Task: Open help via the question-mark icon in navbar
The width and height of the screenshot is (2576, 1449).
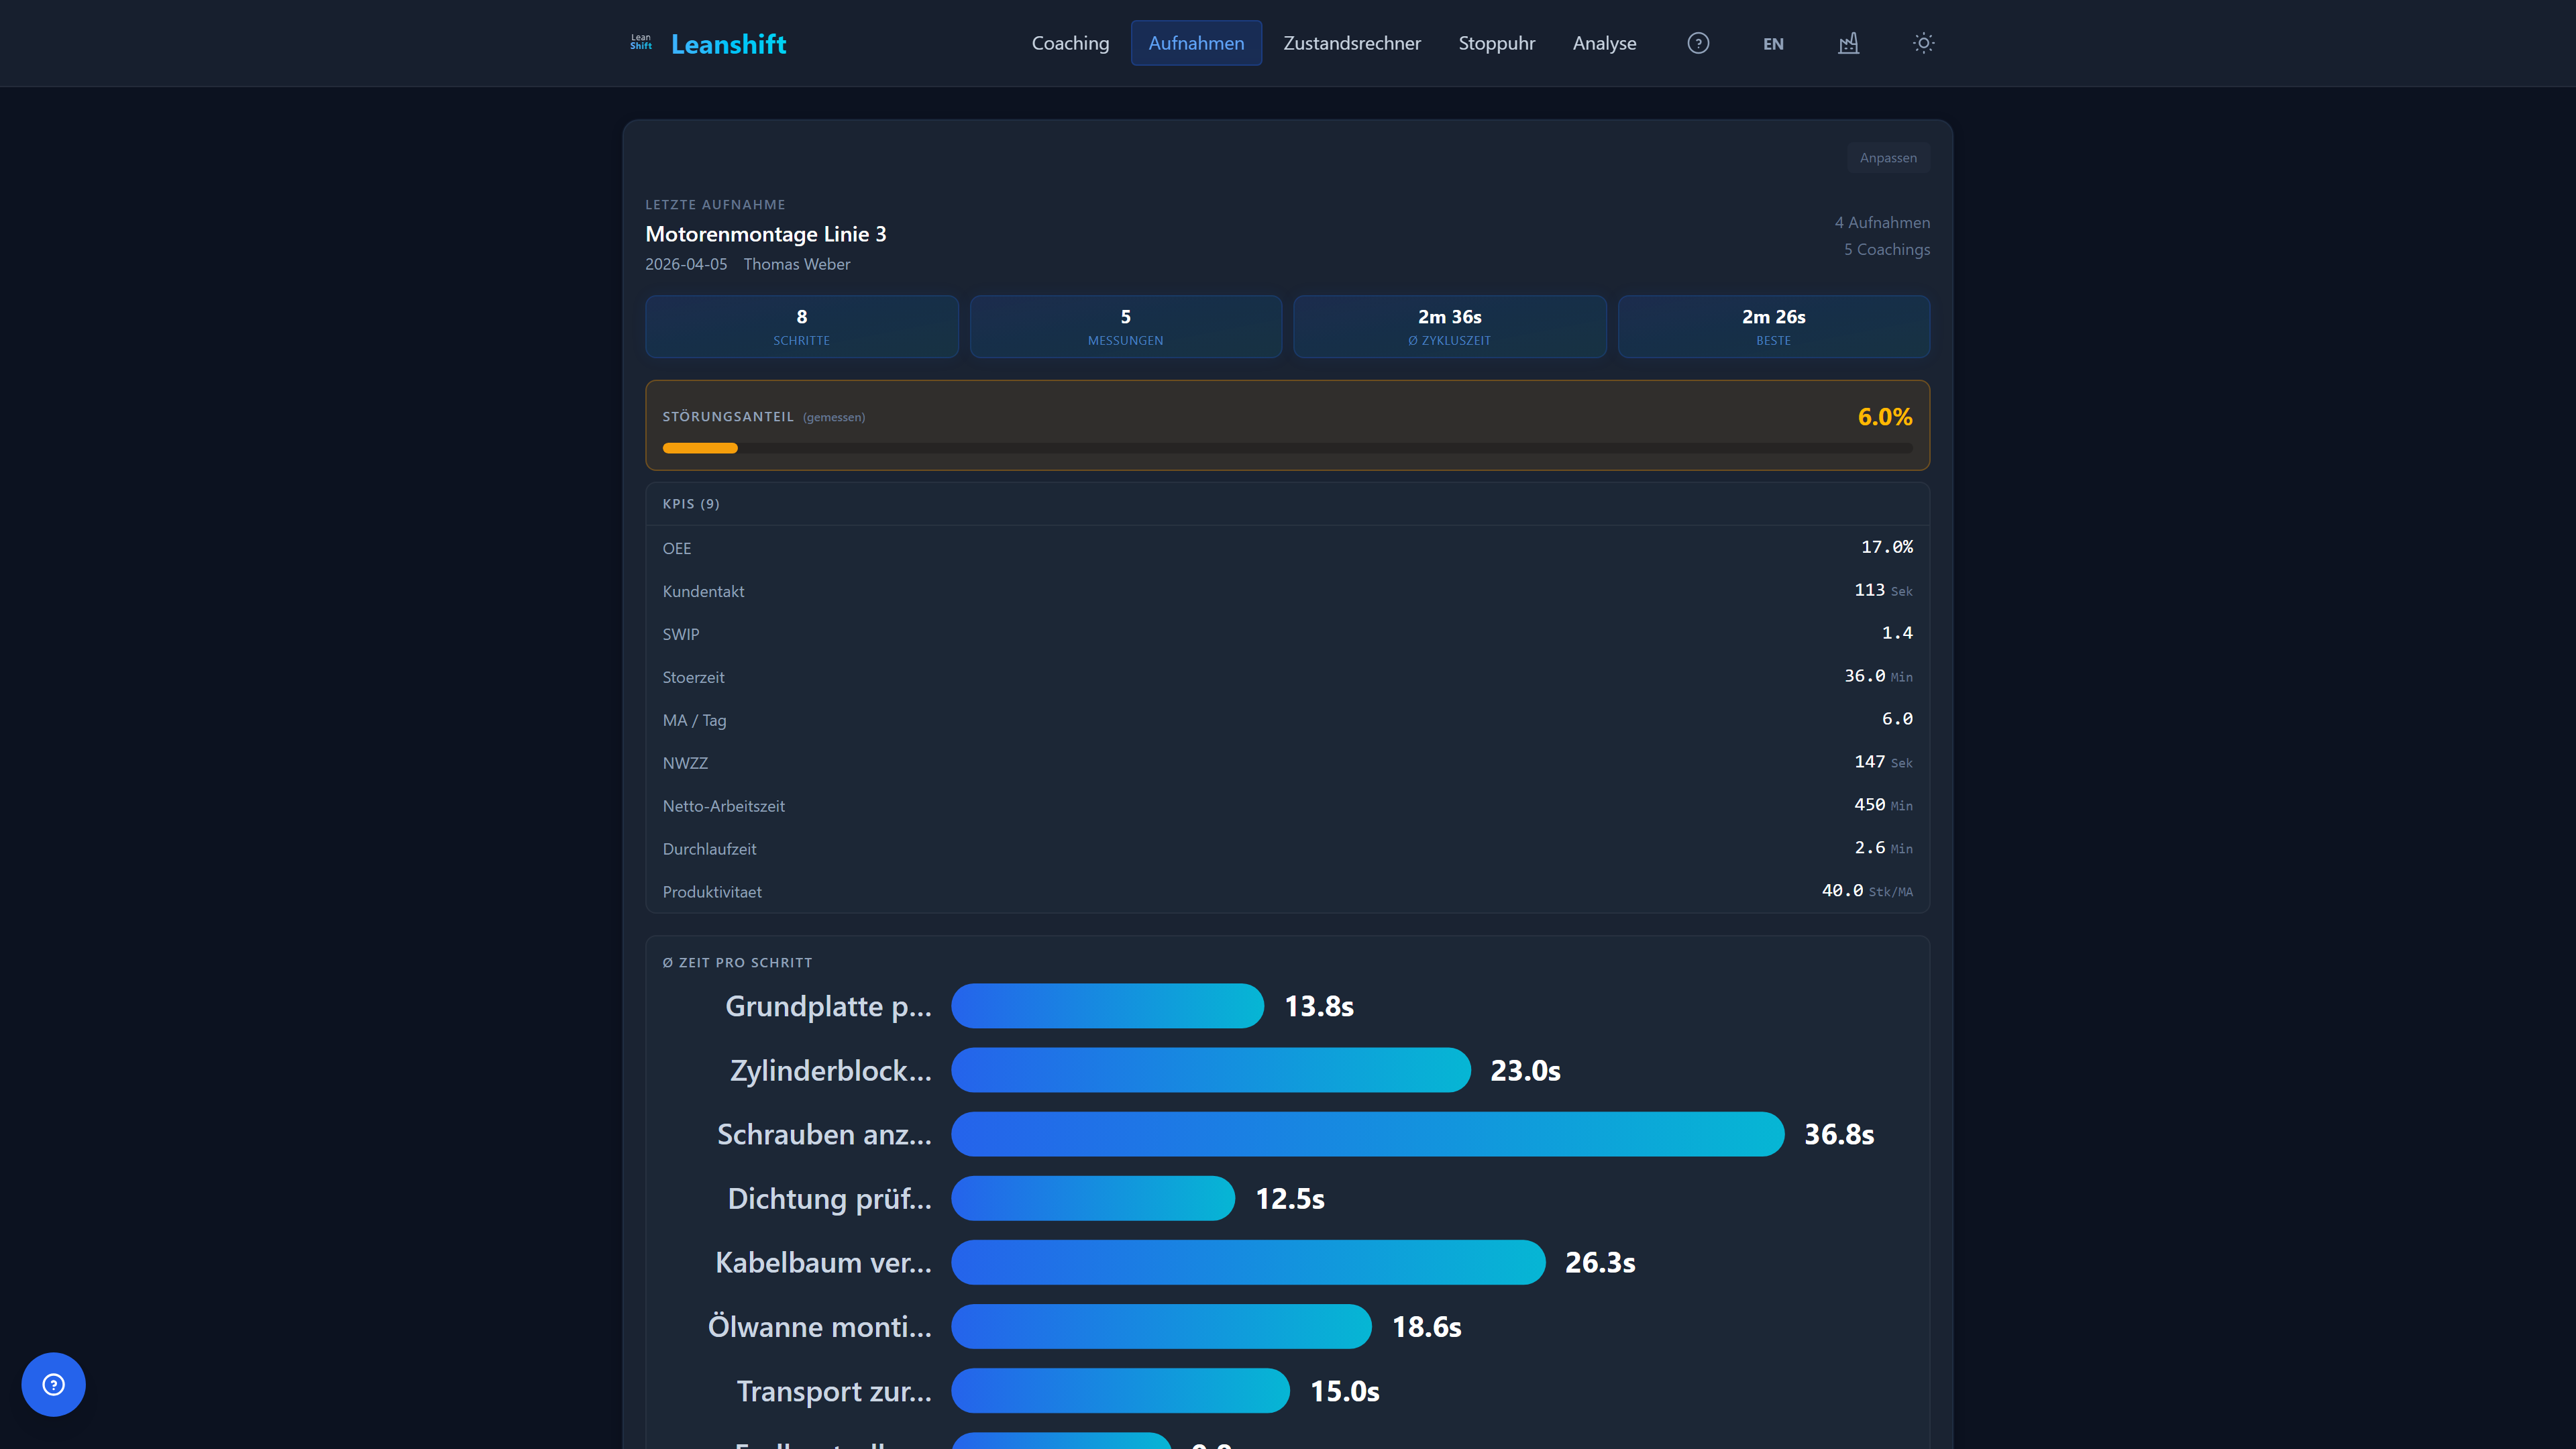Action: [x=1698, y=43]
